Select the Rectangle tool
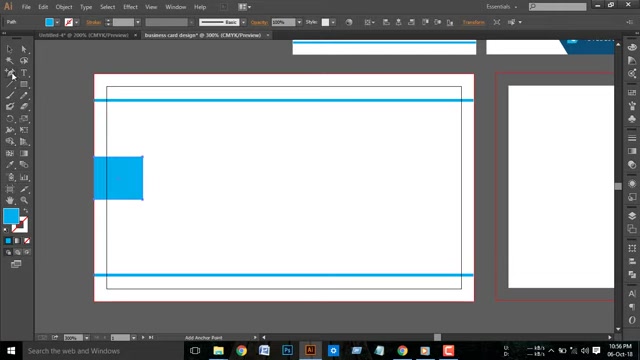 point(24,84)
